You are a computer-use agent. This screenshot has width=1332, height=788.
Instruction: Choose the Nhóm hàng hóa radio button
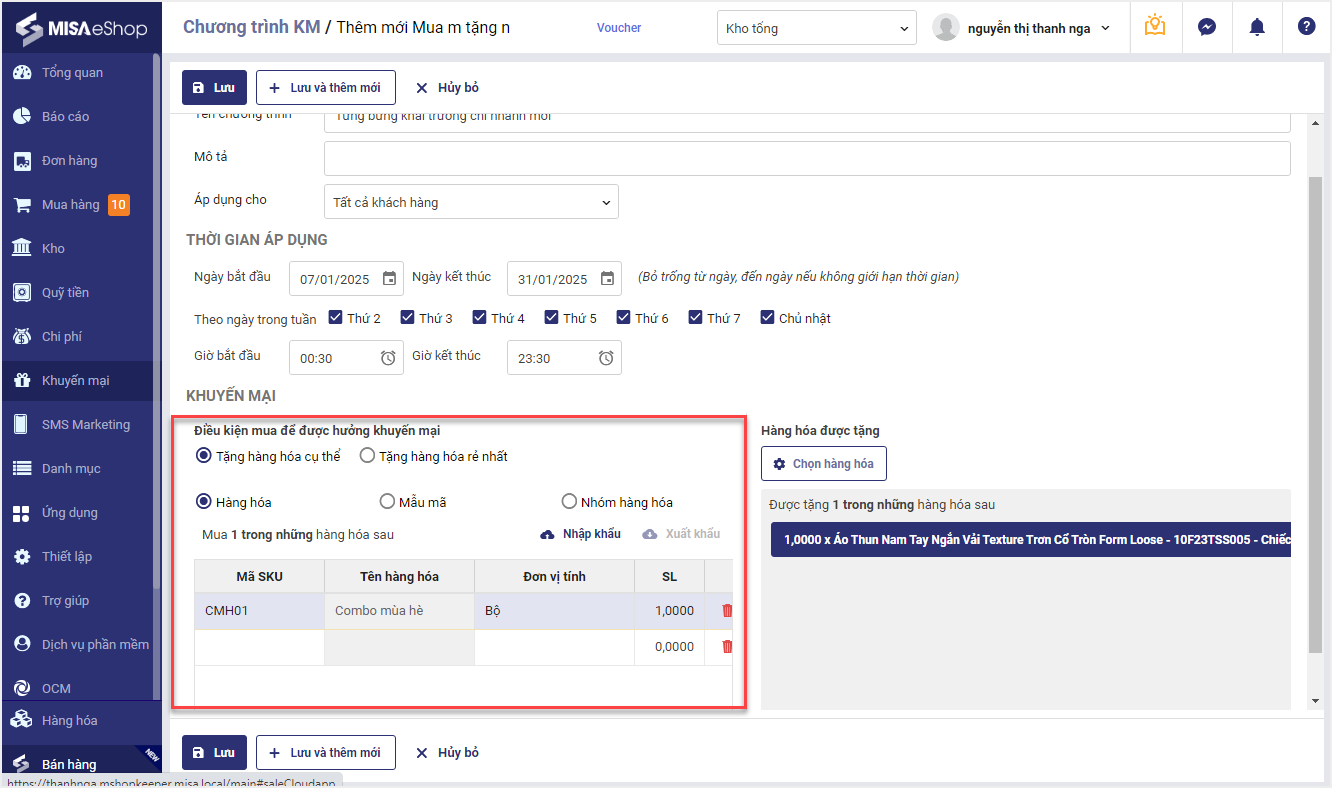570,502
